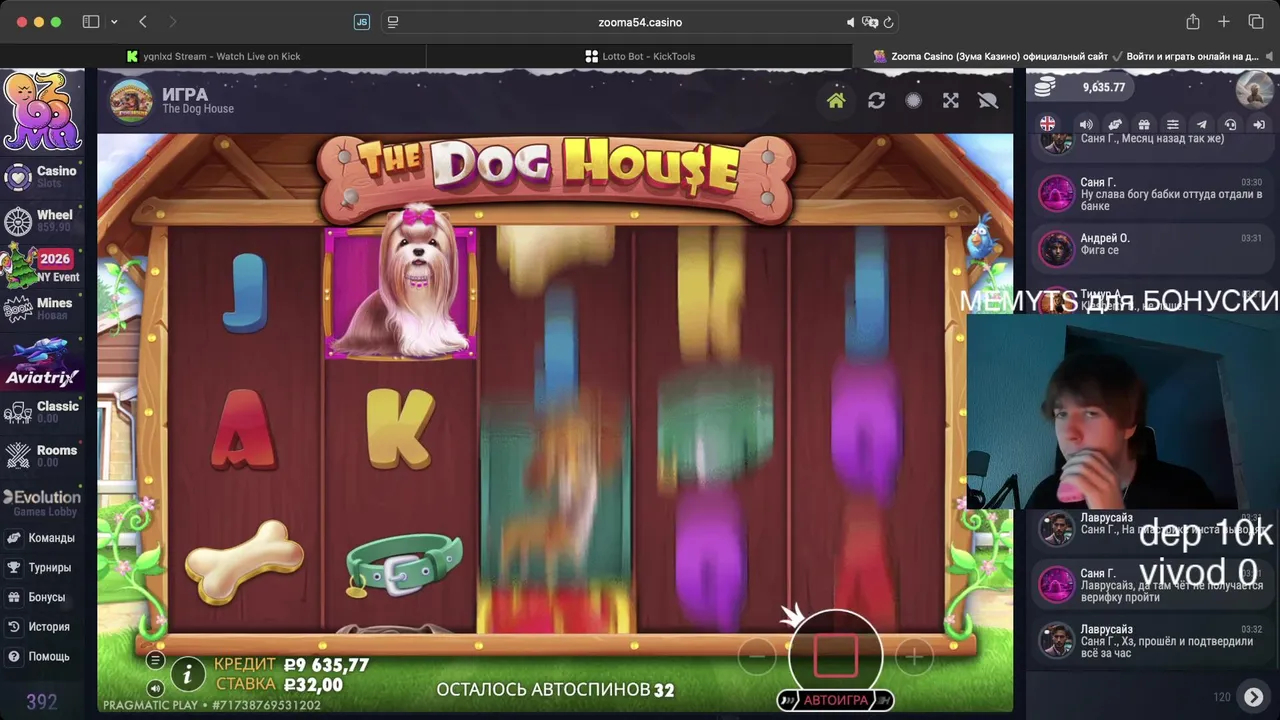The image size is (1280, 720).
Task: Click the zooma54.casino address bar
Action: pyautogui.click(x=640, y=22)
